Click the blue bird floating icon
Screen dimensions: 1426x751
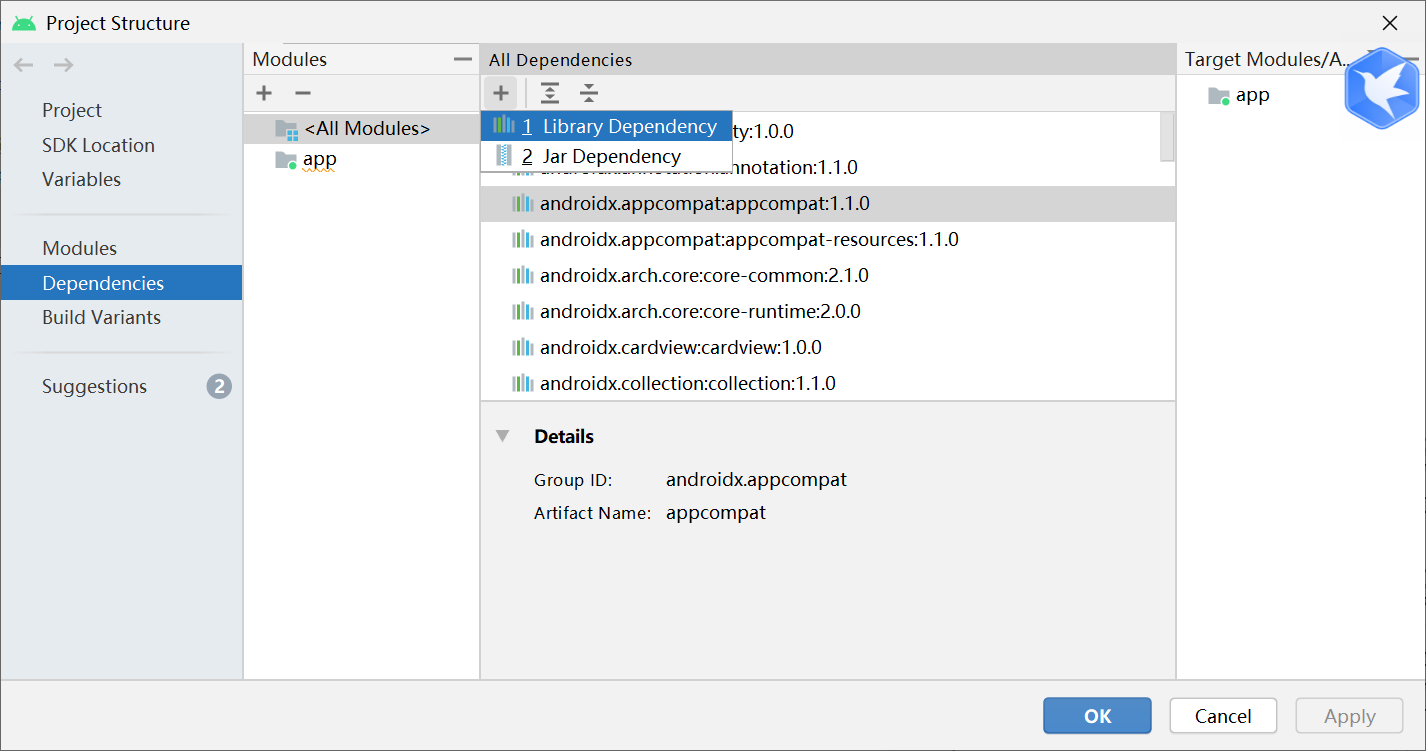tap(1381, 88)
